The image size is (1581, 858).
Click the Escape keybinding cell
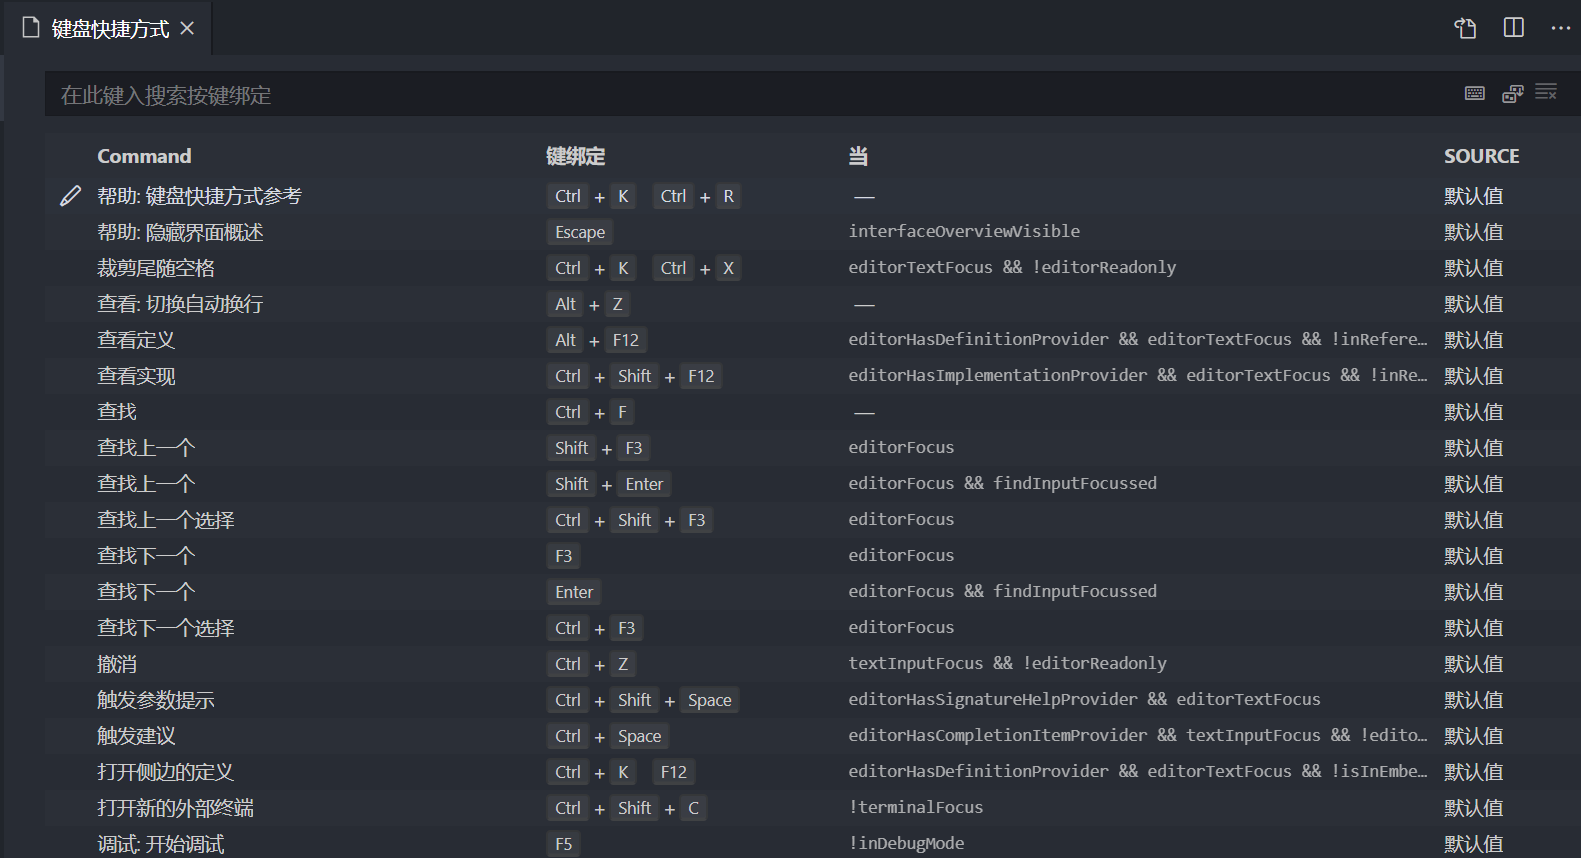pyautogui.click(x=580, y=232)
